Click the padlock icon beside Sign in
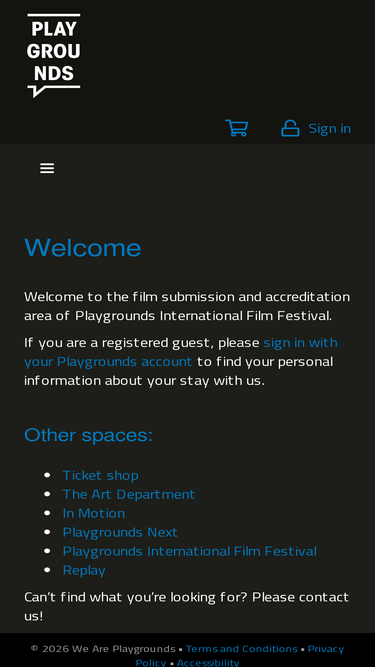375x667 pixels. coord(290,128)
